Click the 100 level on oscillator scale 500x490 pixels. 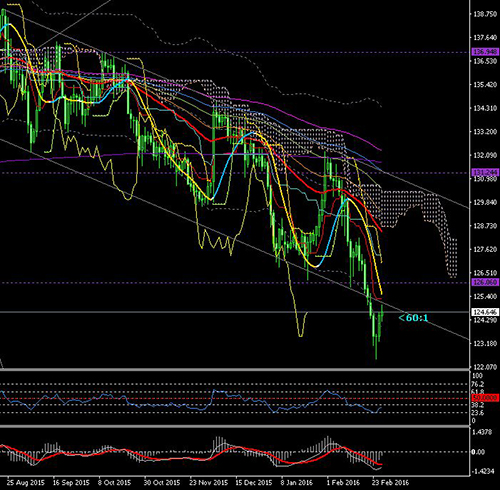[477, 376]
